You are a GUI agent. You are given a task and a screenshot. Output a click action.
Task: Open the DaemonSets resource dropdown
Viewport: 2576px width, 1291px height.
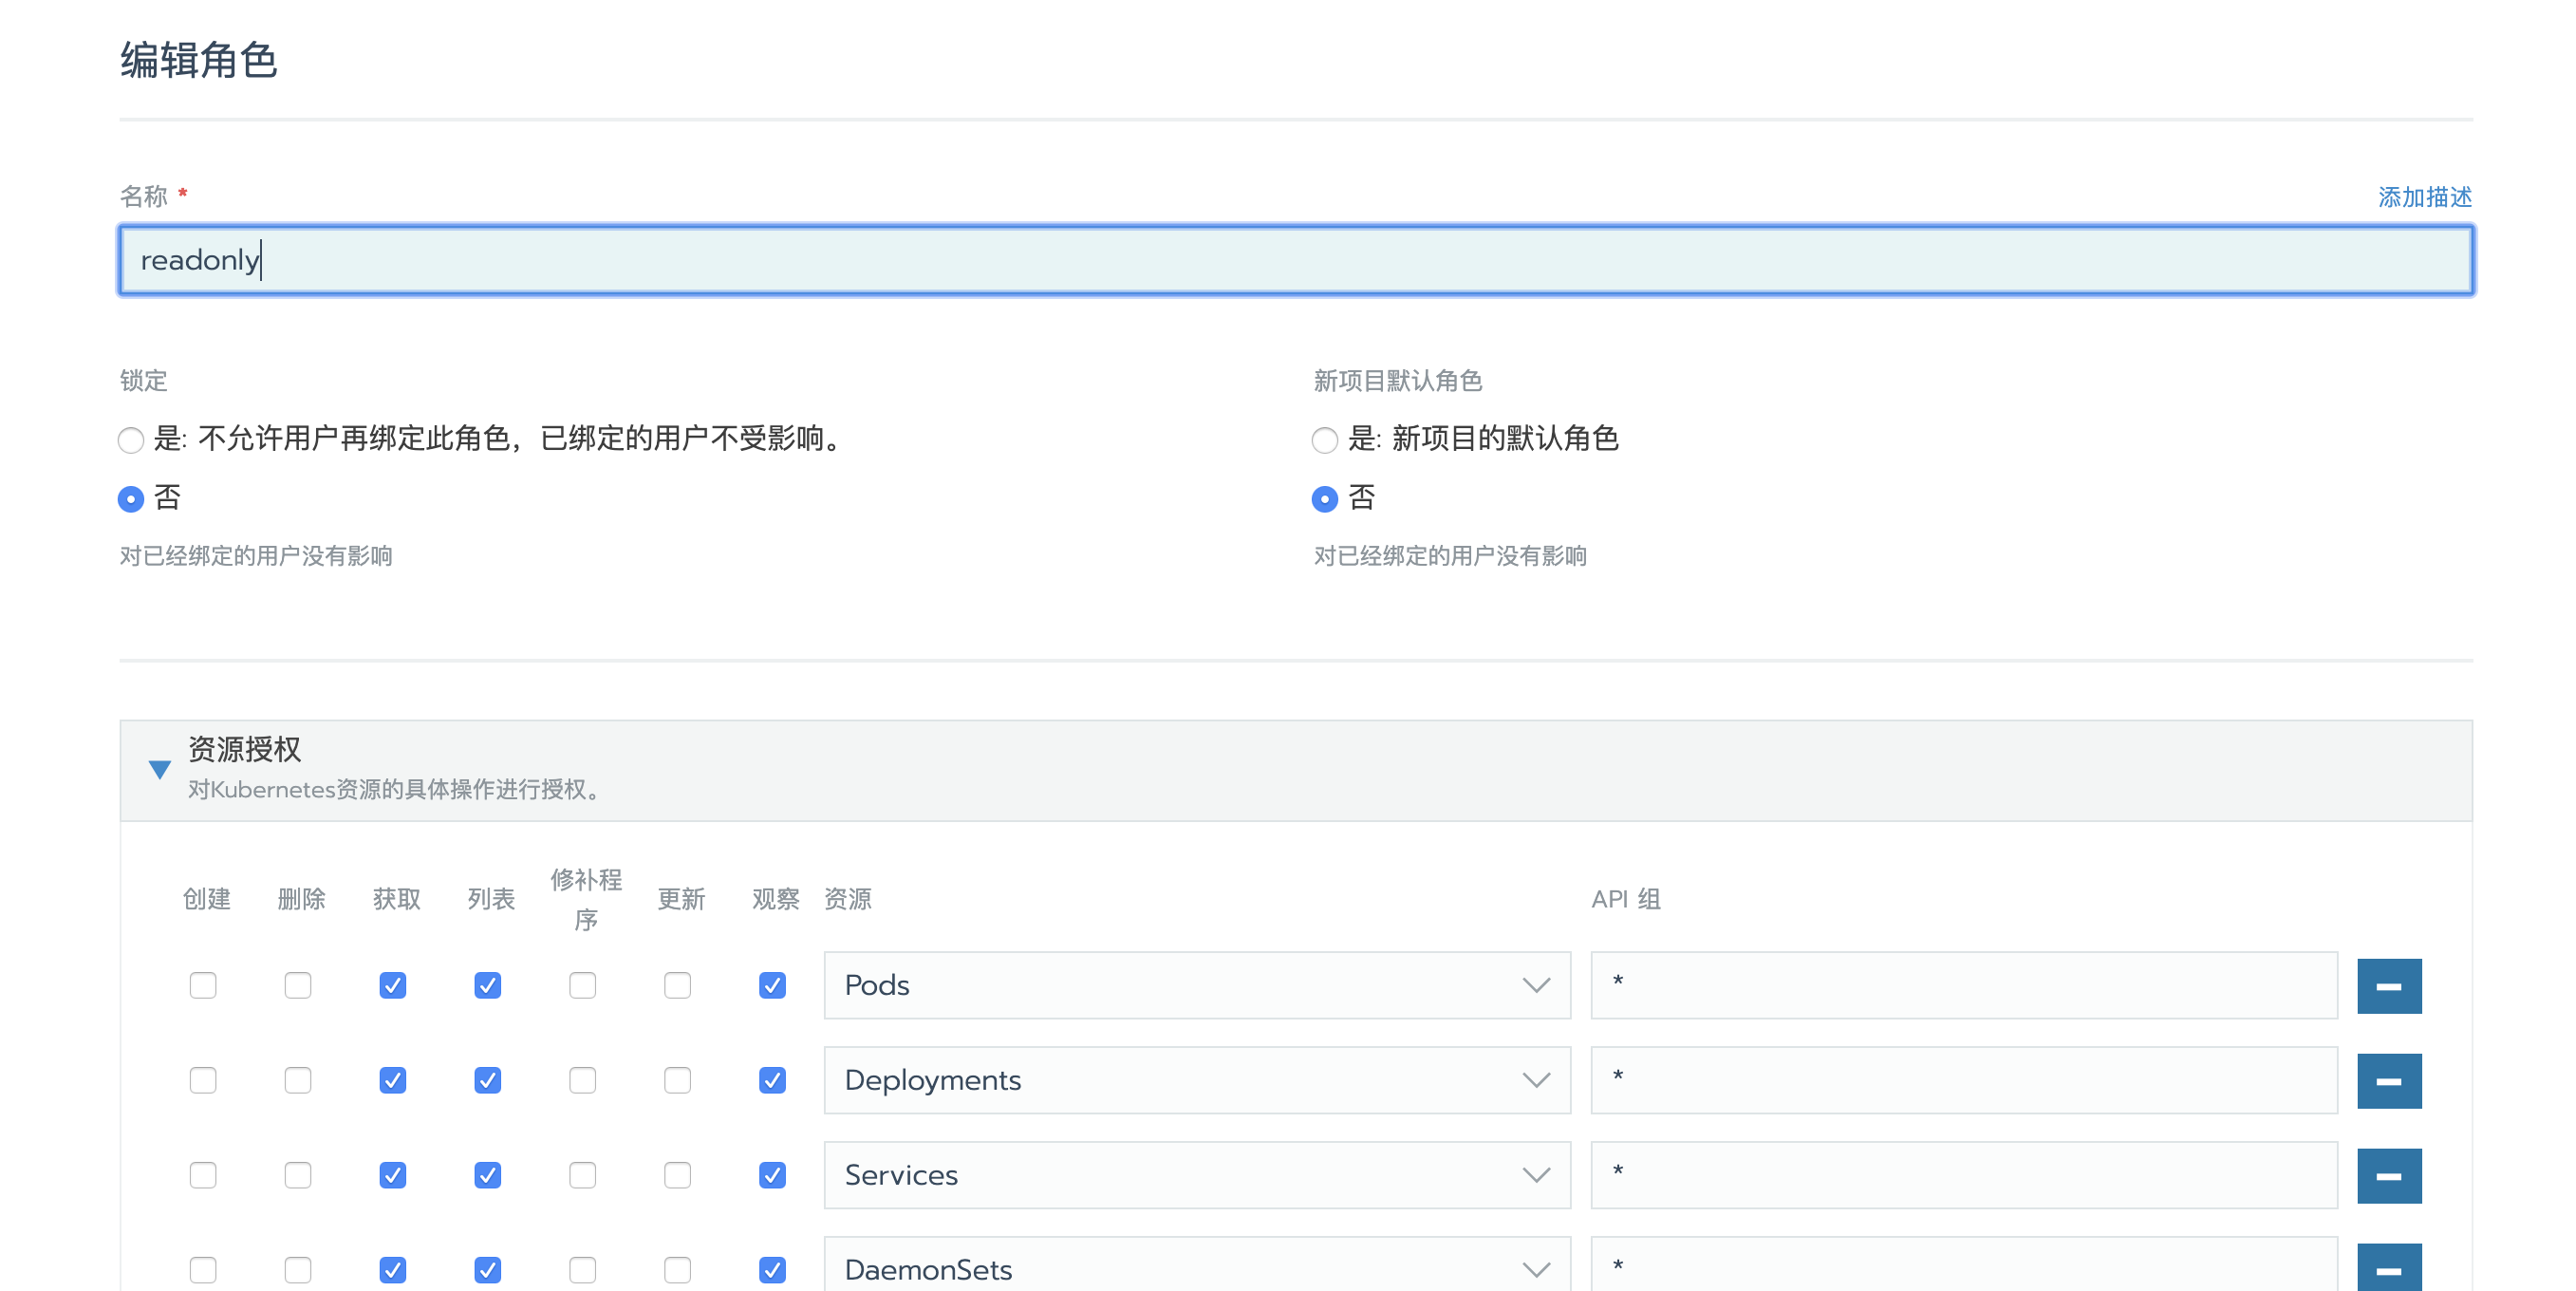click(x=1197, y=1265)
